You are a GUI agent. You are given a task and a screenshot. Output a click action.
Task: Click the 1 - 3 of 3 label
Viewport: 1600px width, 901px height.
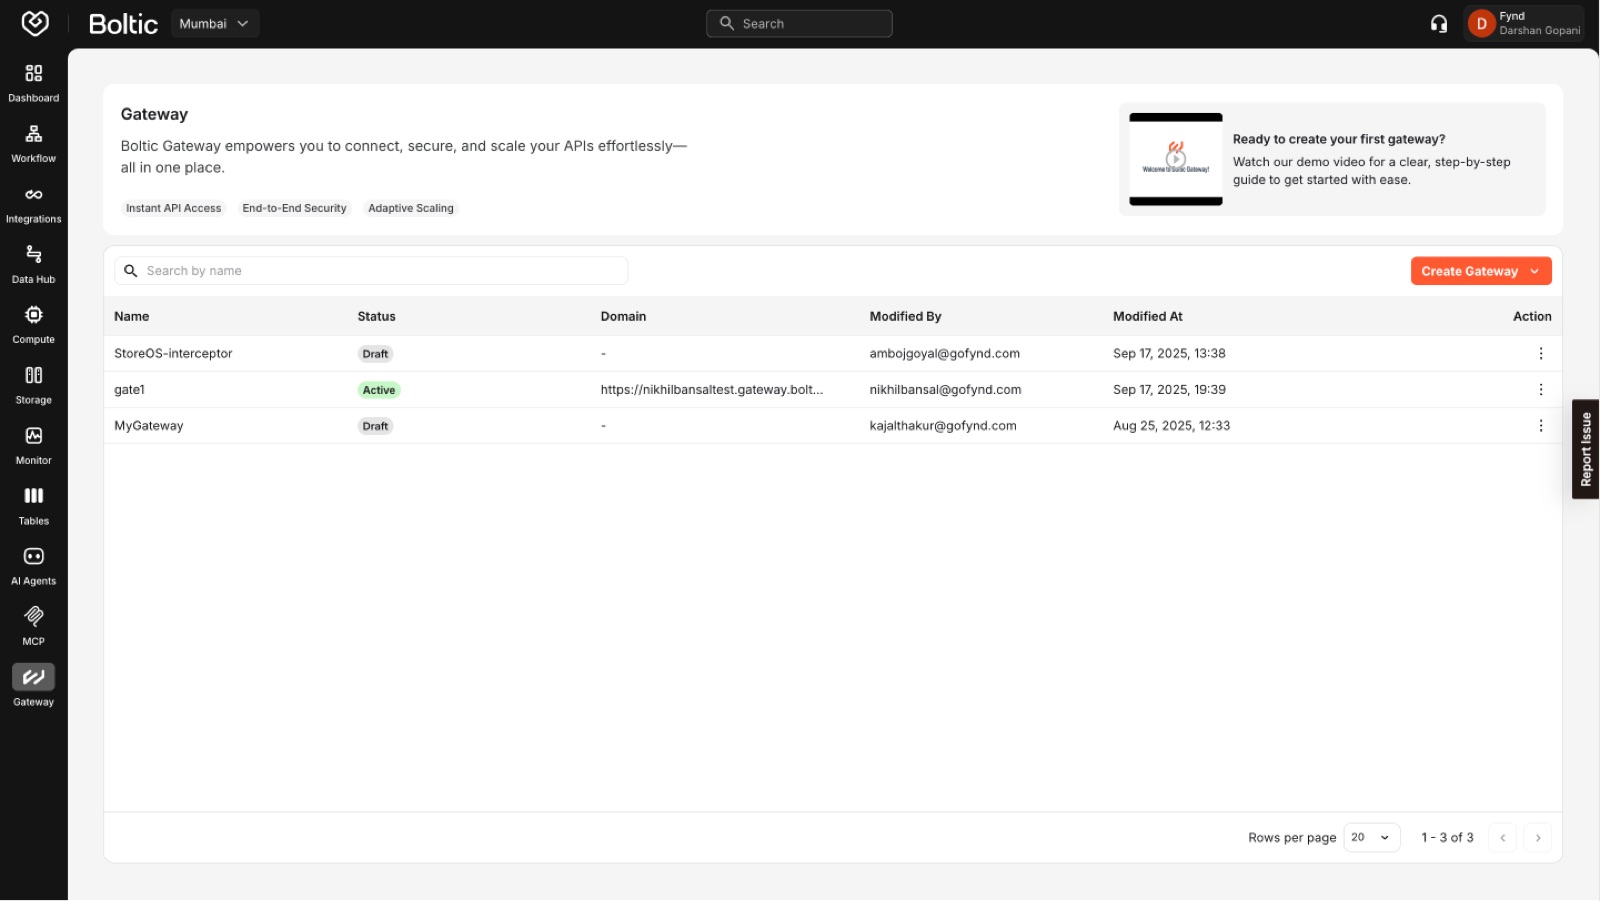(1447, 838)
